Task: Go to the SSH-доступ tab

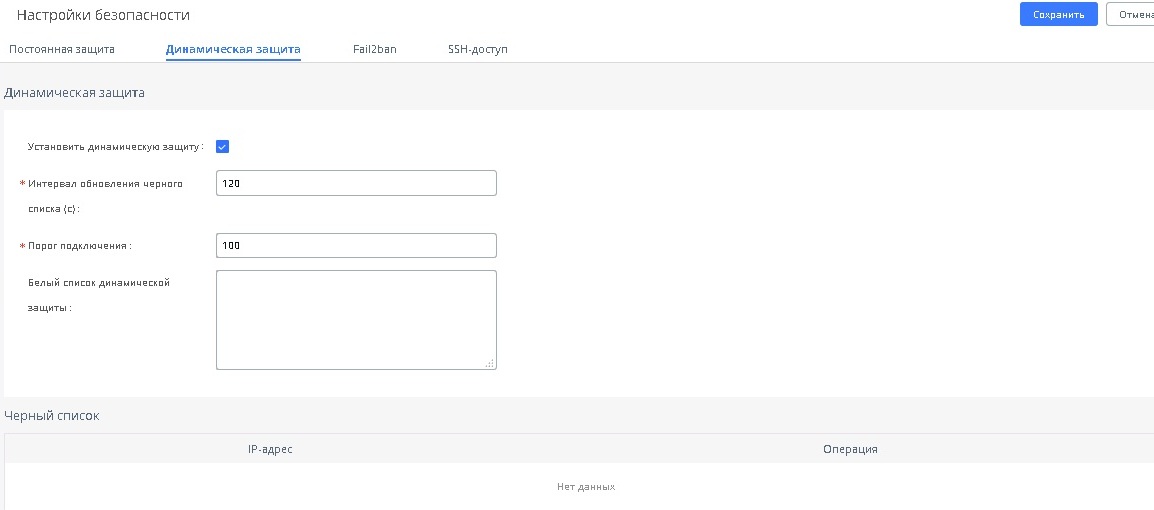Action: click(x=478, y=49)
